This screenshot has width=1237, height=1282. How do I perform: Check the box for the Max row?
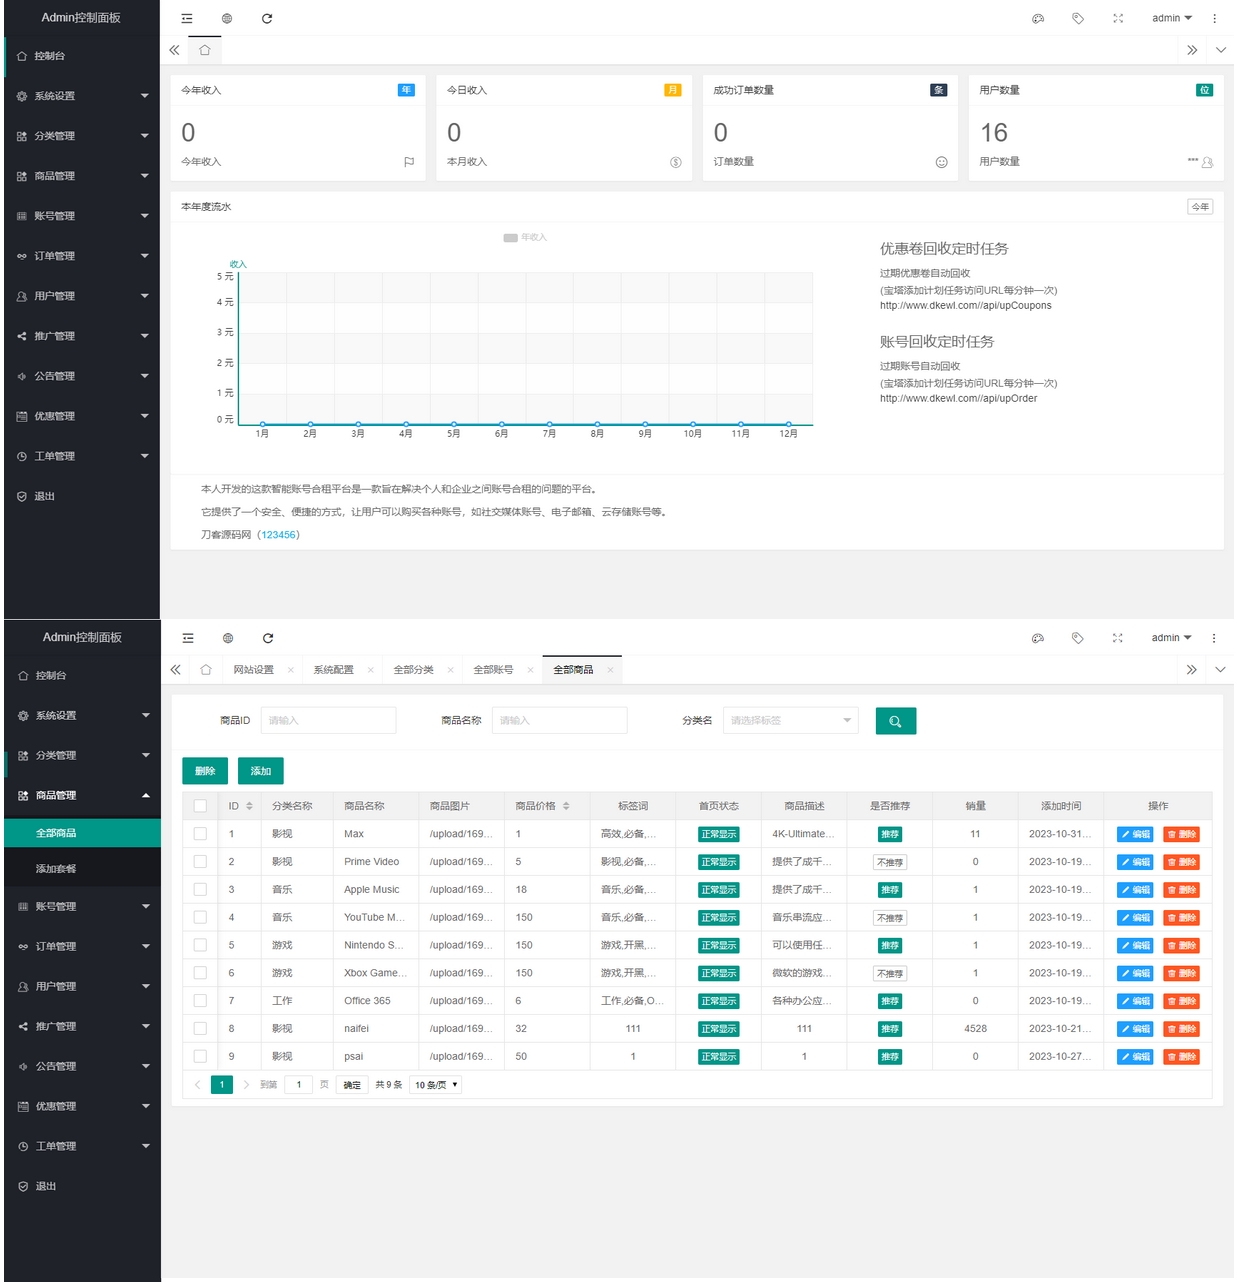point(200,834)
